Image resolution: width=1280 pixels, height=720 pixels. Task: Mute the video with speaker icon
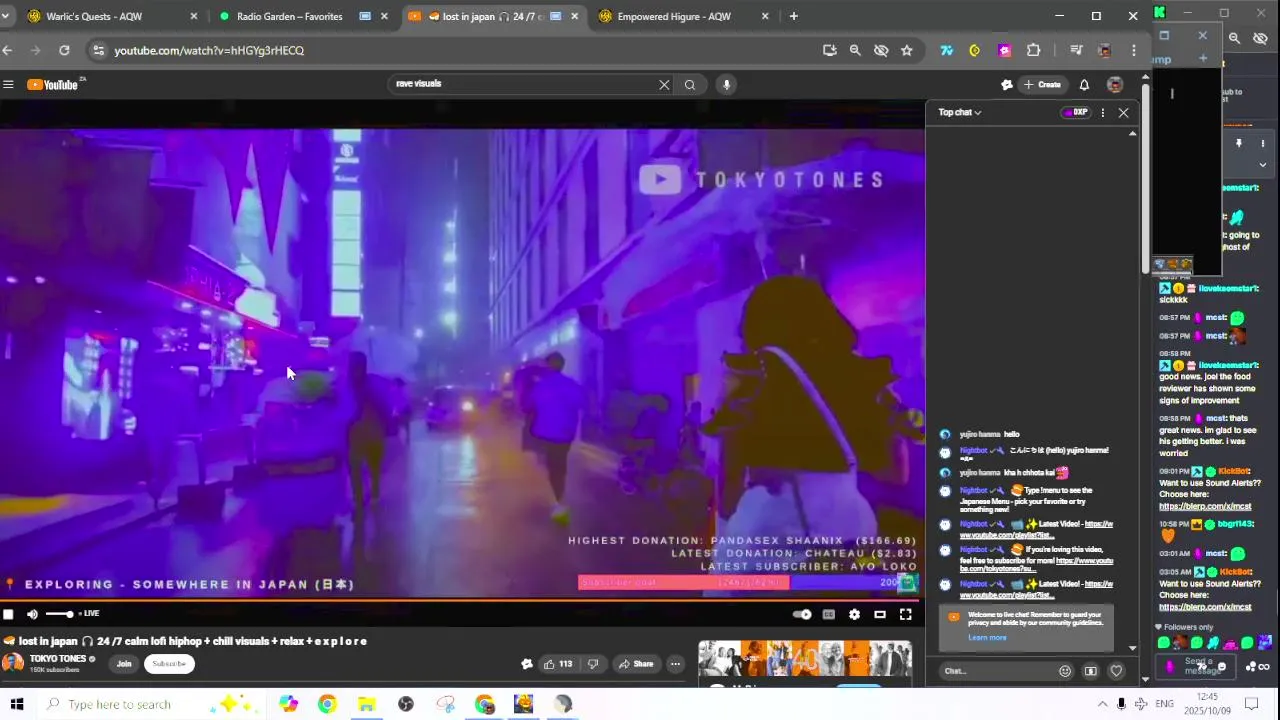coord(32,614)
